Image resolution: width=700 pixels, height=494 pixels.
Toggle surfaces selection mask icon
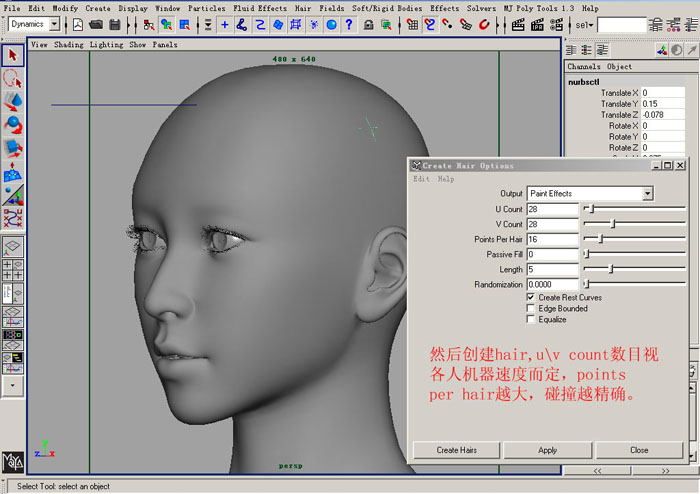point(278,25)
